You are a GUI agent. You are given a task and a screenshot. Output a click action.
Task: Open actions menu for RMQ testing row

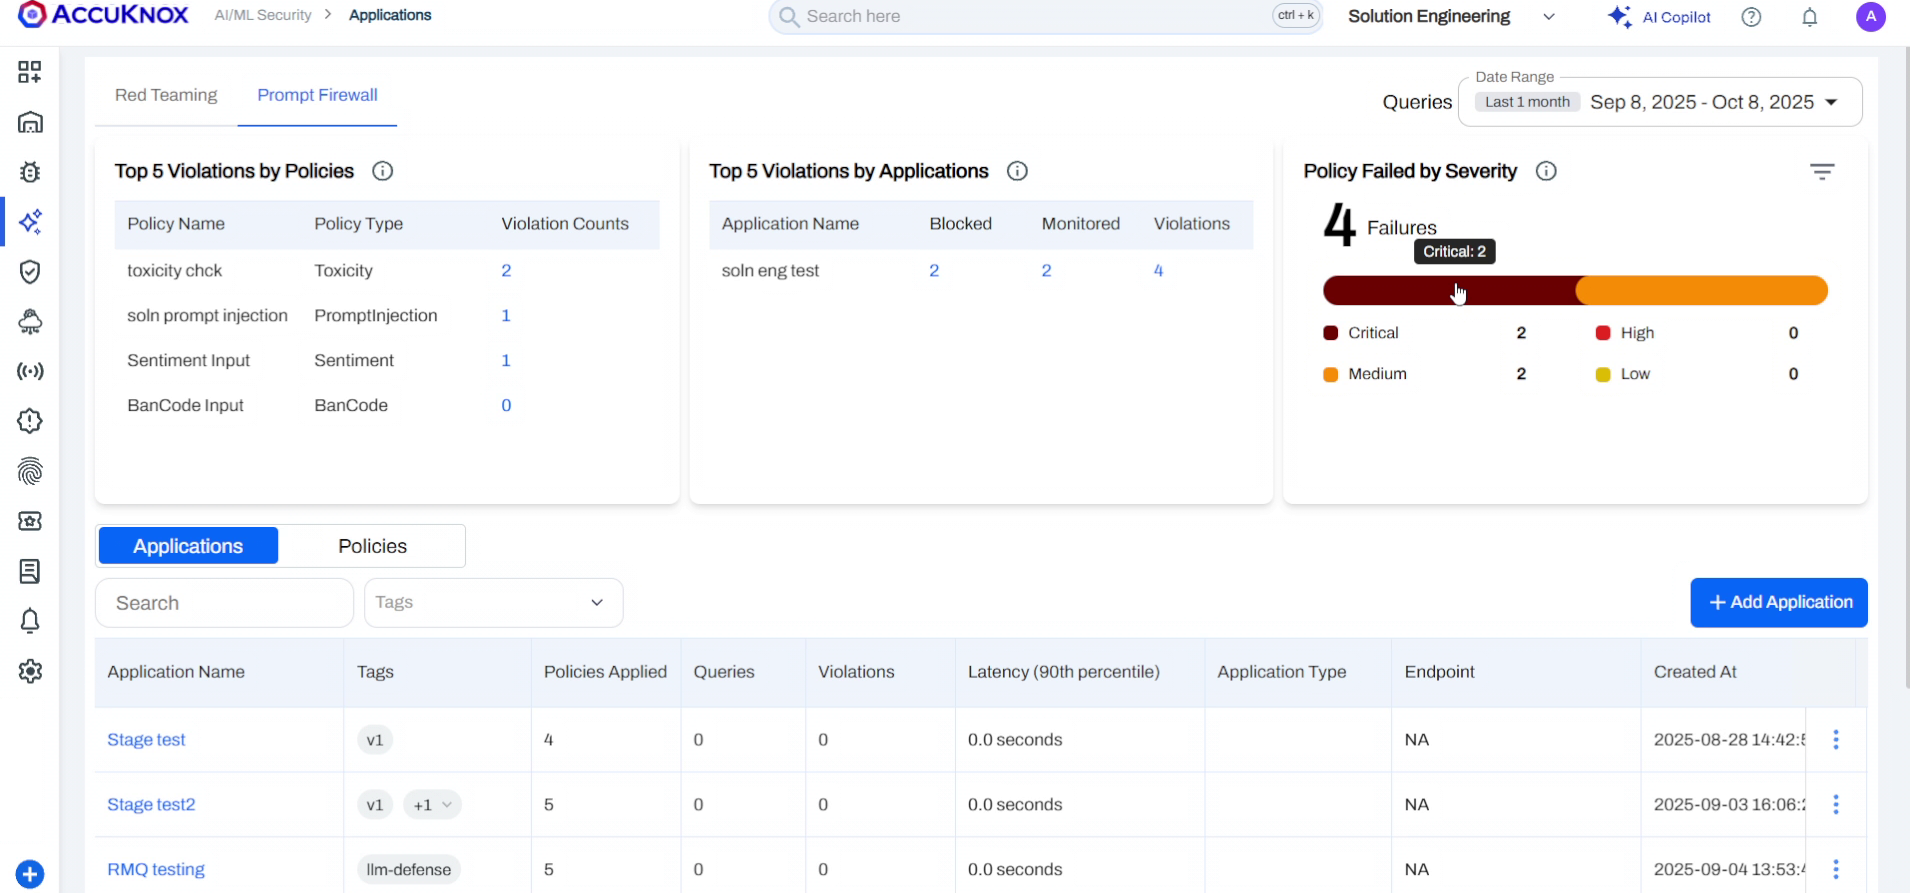pyautogui.click(x=1836, y=870)
